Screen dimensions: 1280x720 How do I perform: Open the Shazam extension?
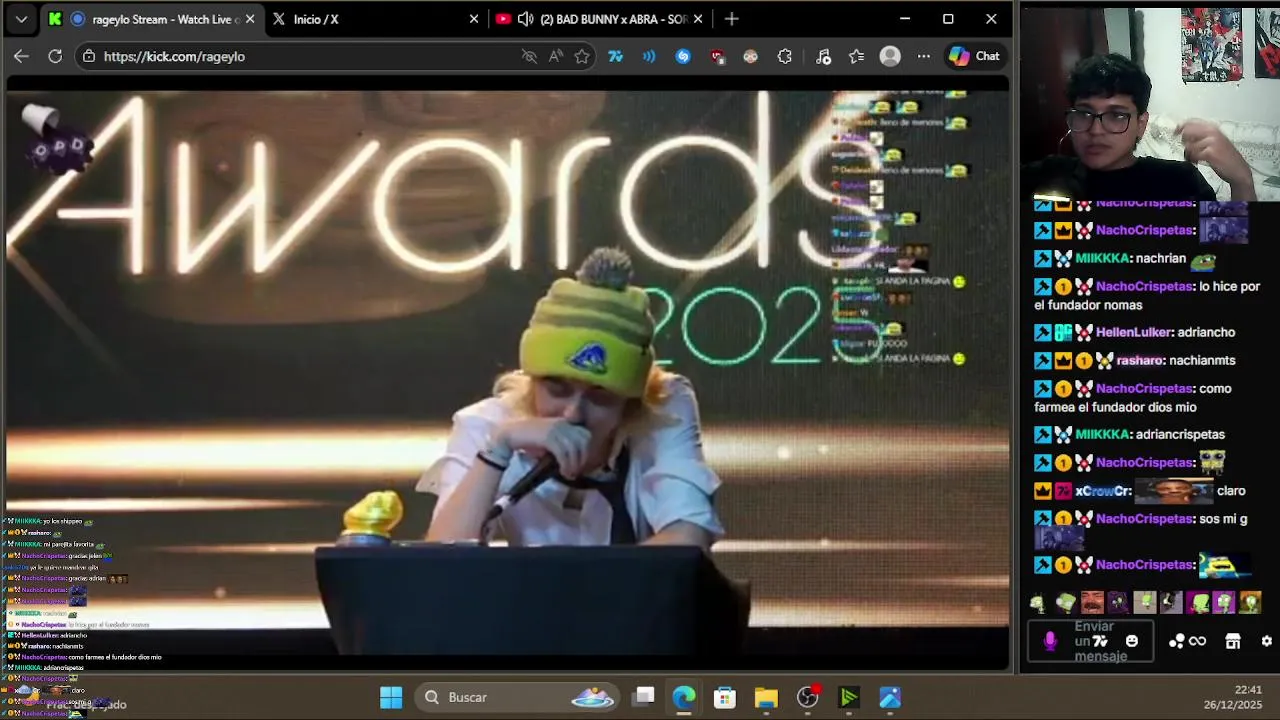683,56
